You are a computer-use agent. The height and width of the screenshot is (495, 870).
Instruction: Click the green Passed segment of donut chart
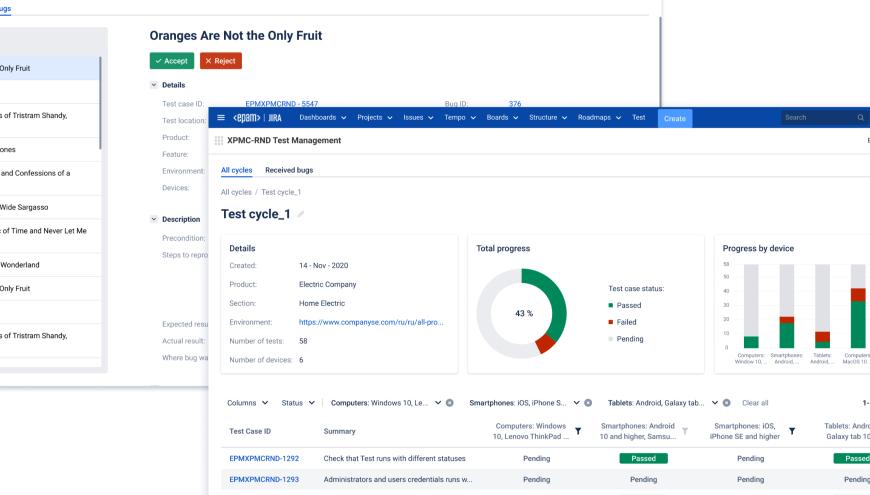tap(555, 298)
